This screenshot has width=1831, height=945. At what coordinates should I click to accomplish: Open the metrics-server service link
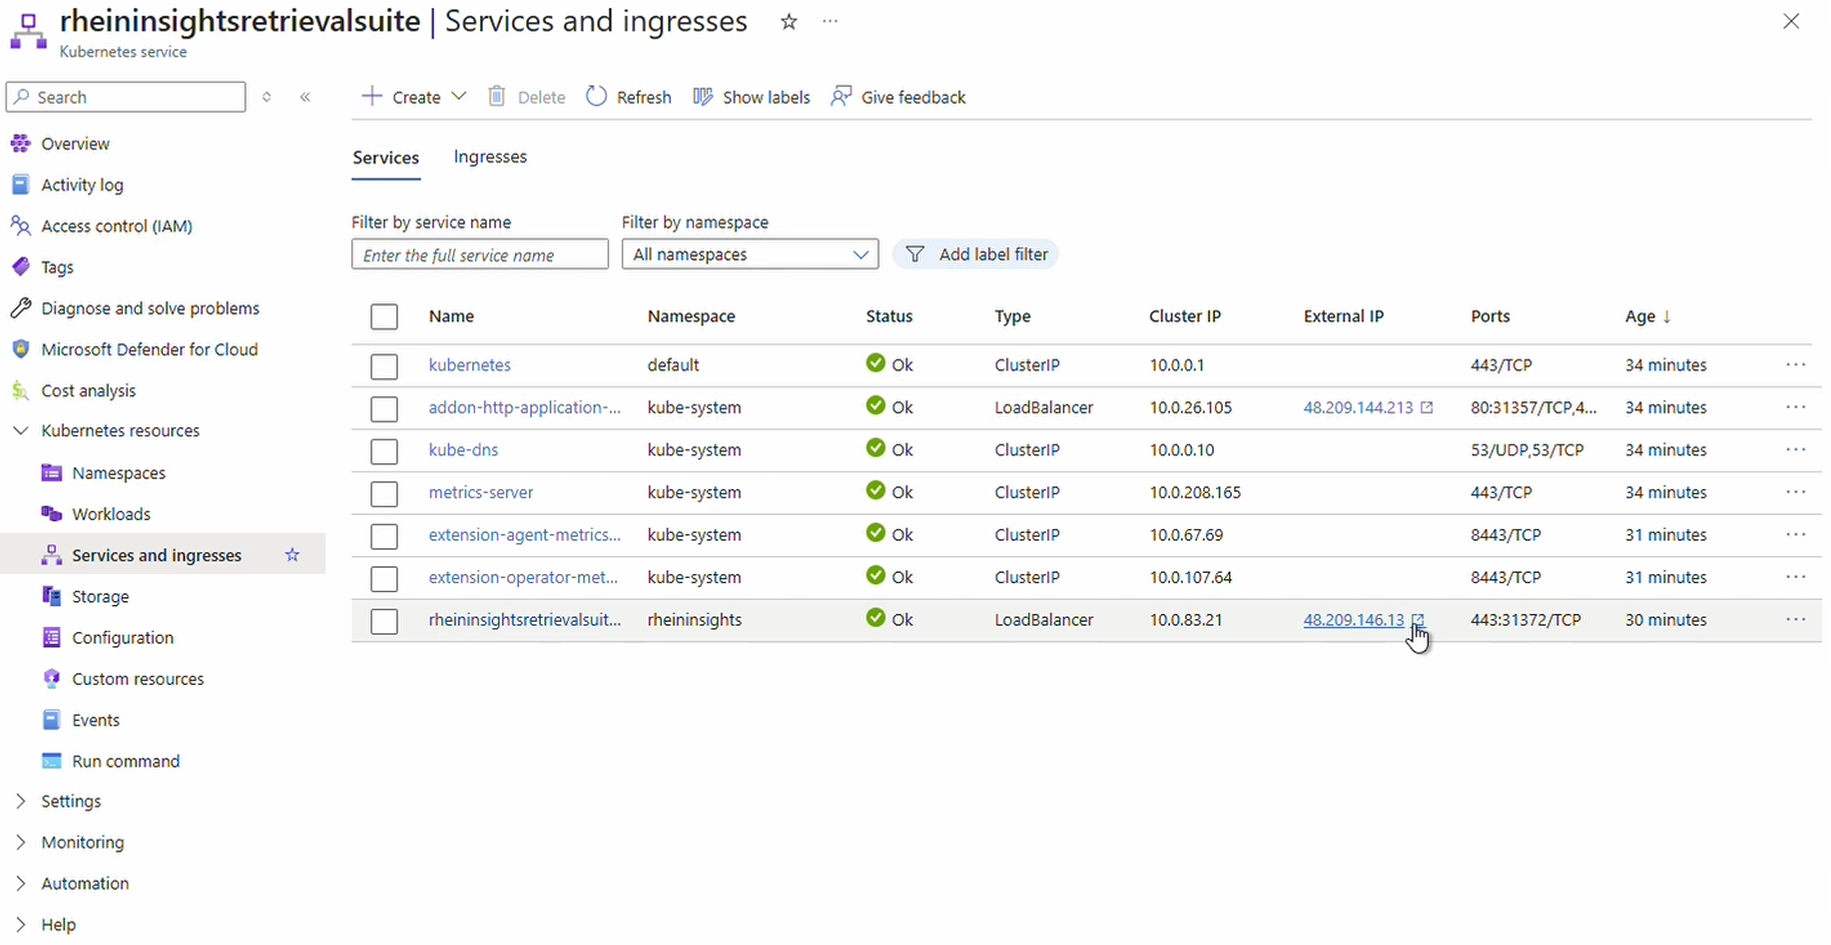click(x=481, y=492)
